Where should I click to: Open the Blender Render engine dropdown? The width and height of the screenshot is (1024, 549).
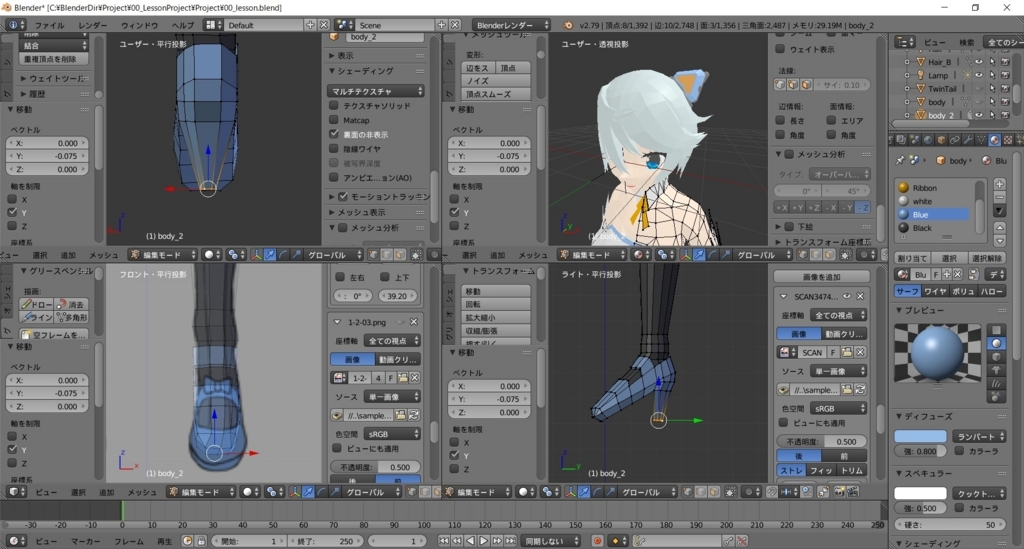511,25
